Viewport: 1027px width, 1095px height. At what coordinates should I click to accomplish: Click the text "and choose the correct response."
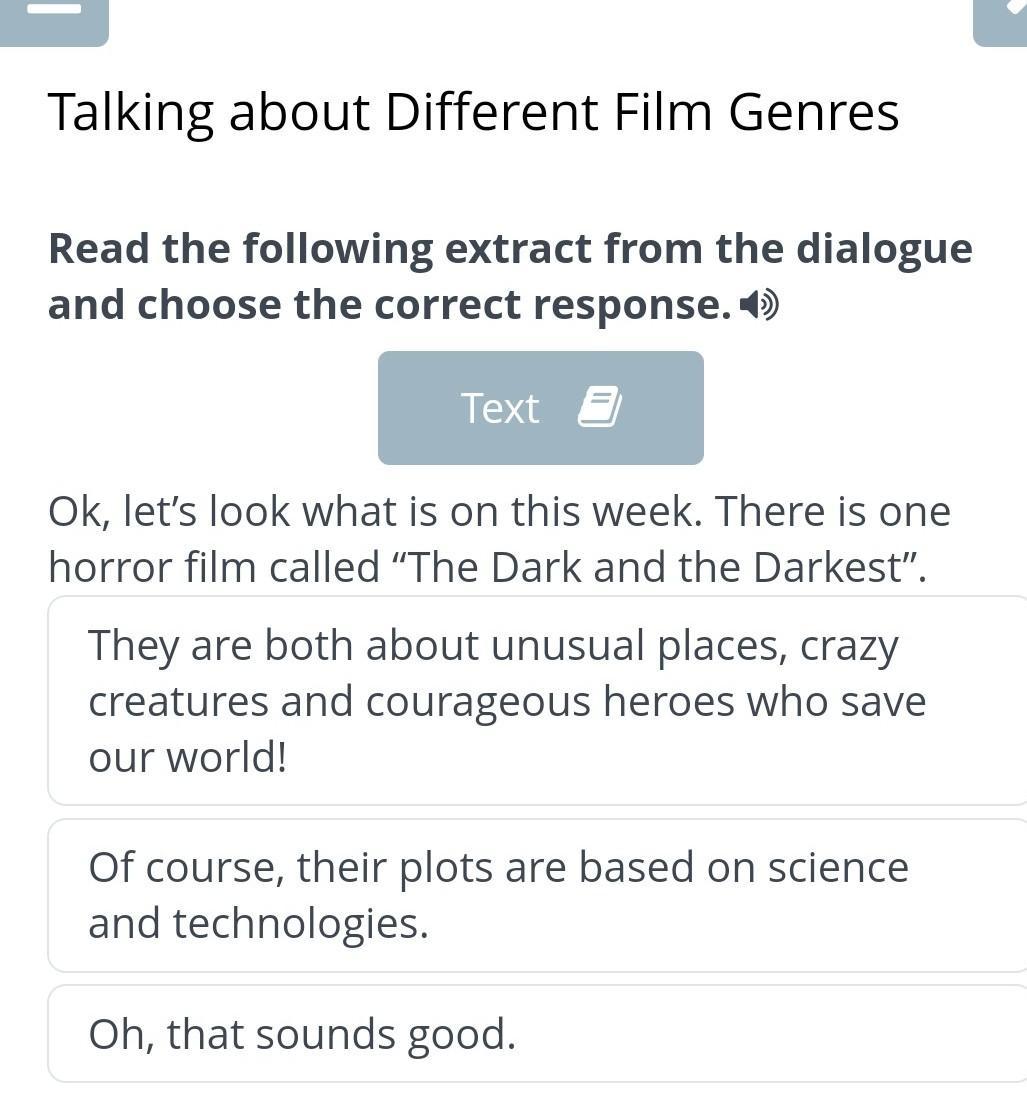[x=390, y=305]
